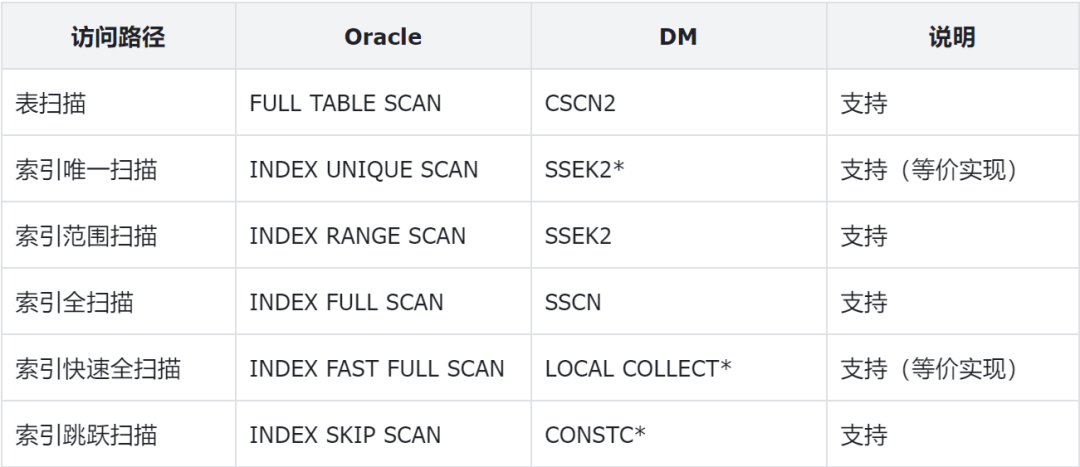Select the 索引快速全扫描 cell
This screenshot has width=1080, height=467.
tap(98, 369)
